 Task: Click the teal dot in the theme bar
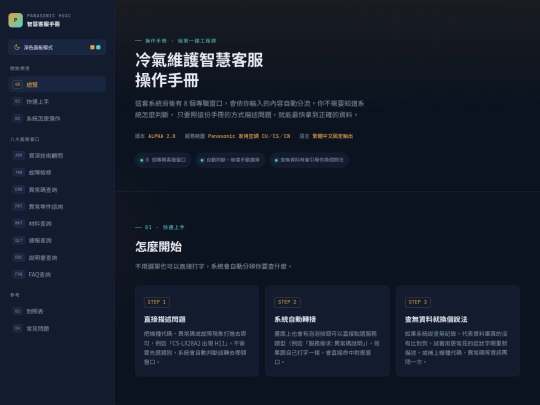(x=98, y=47)
